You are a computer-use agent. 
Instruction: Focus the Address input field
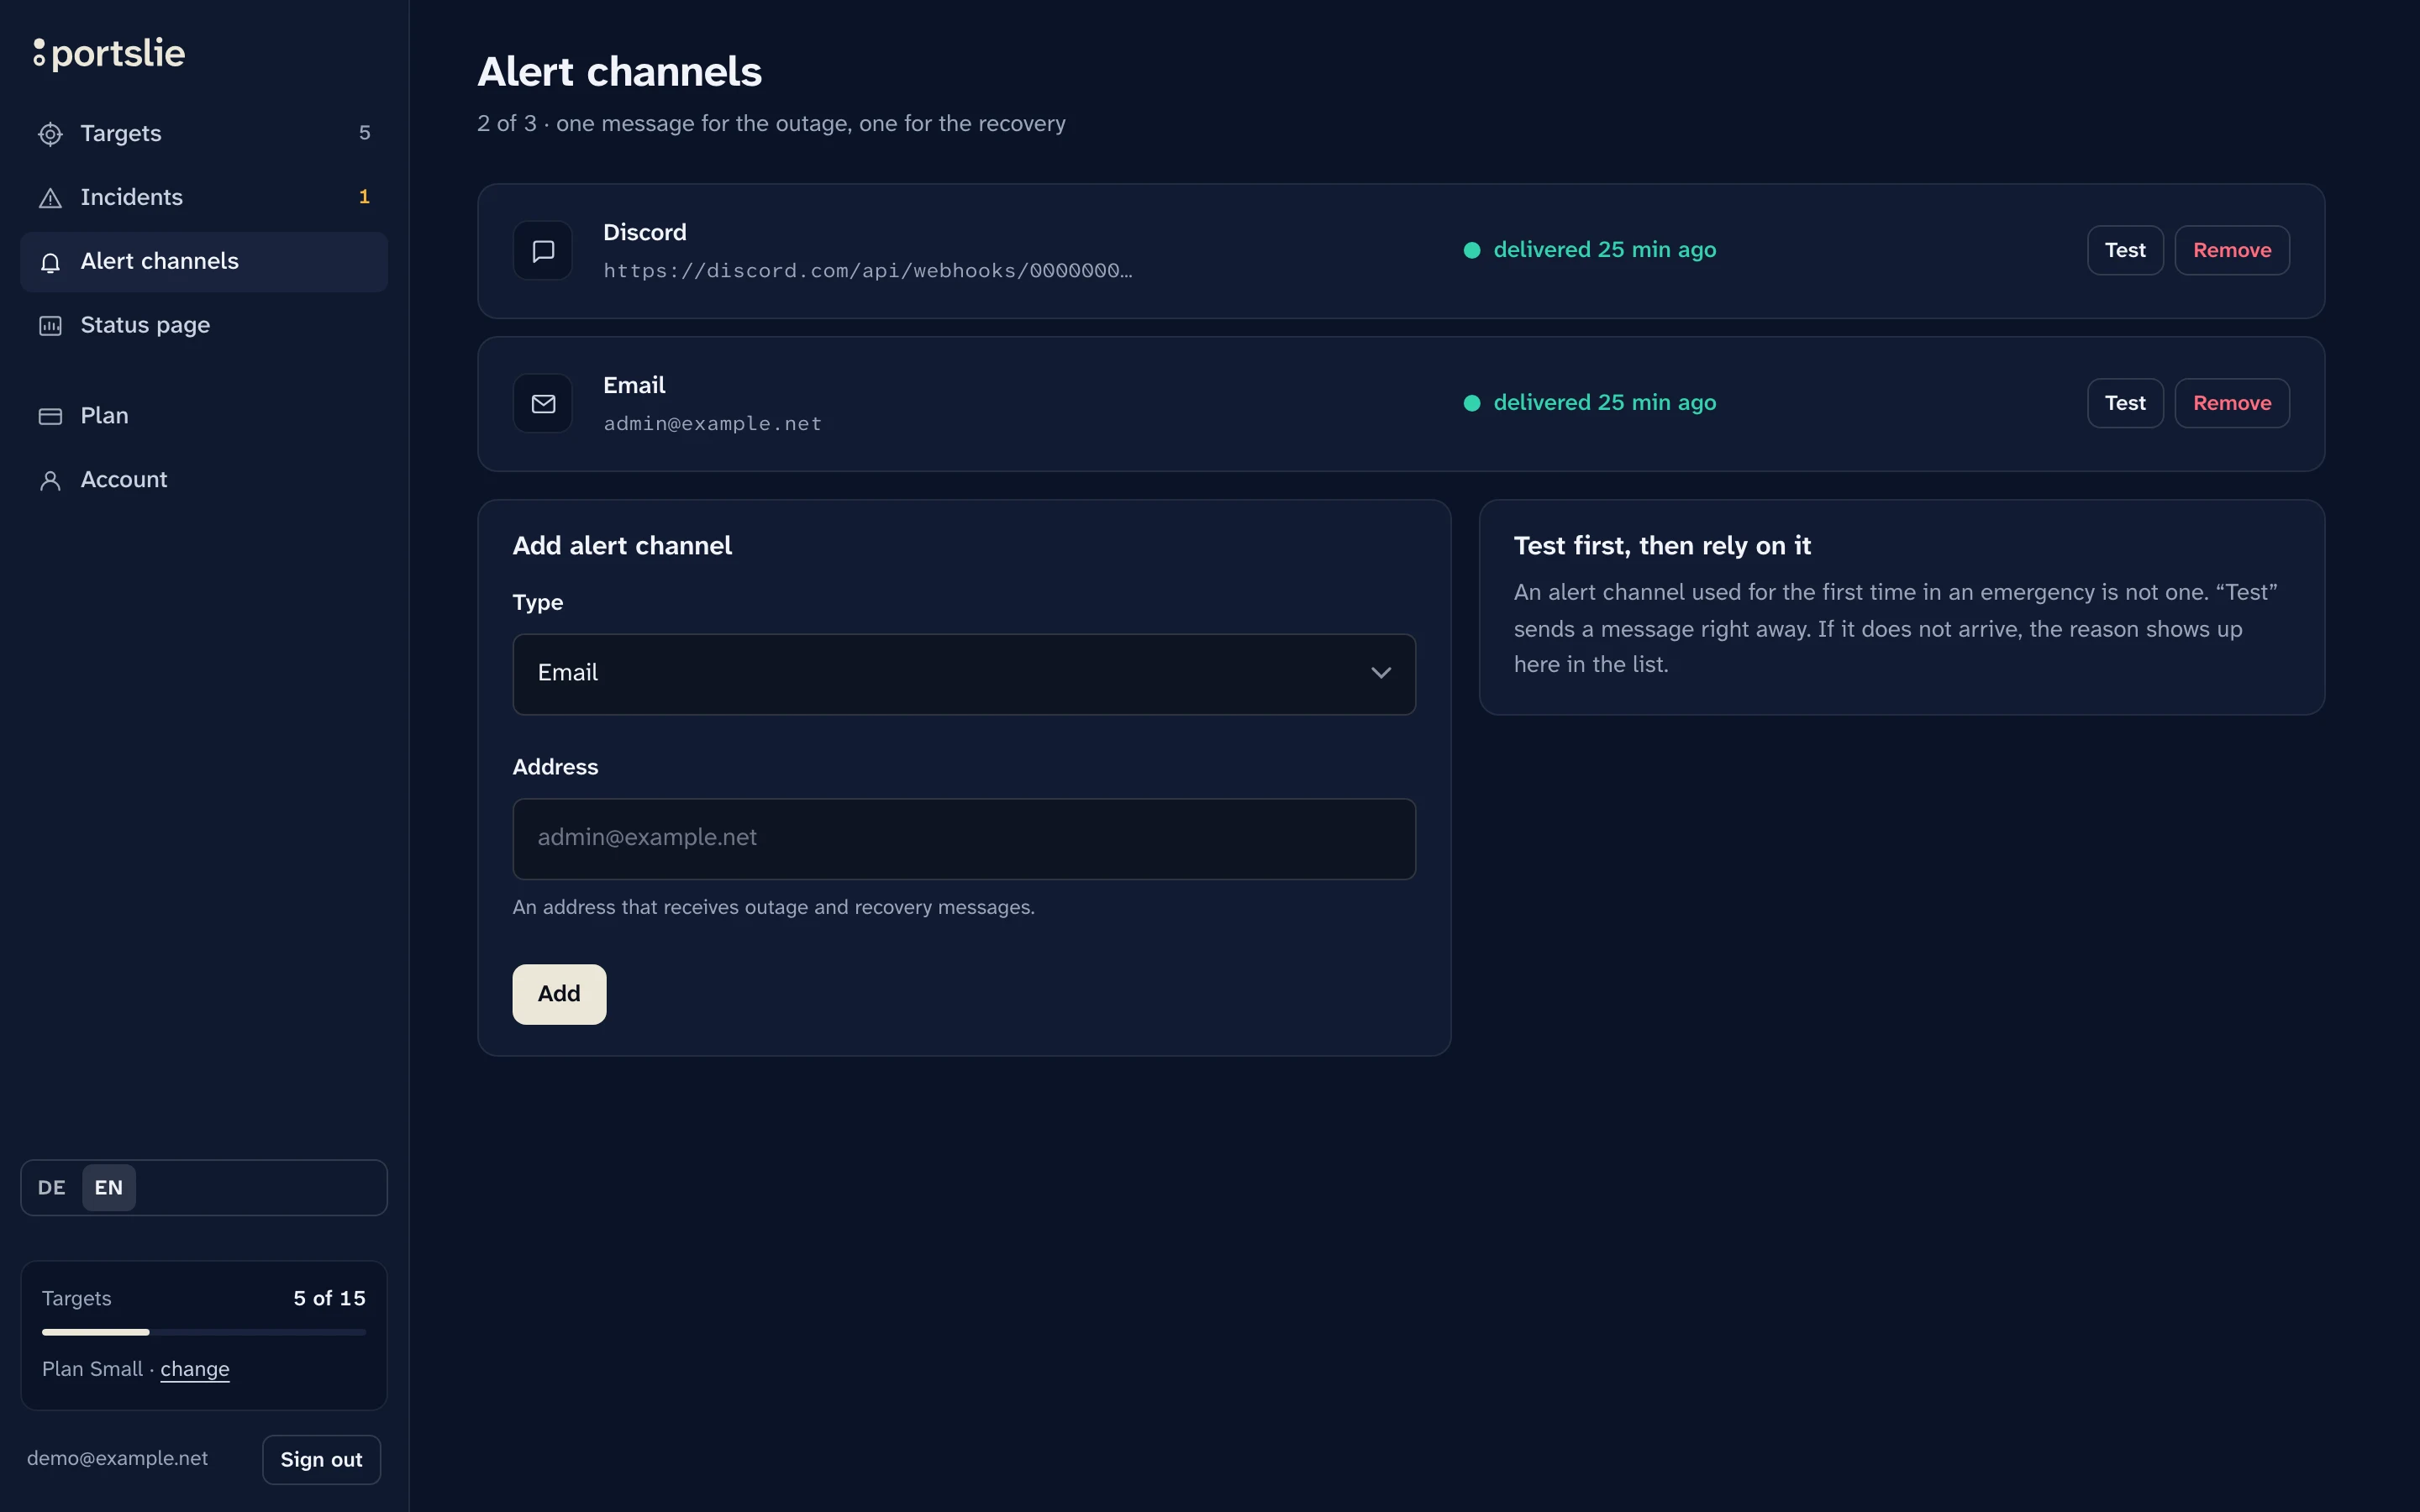pos(964,839)
